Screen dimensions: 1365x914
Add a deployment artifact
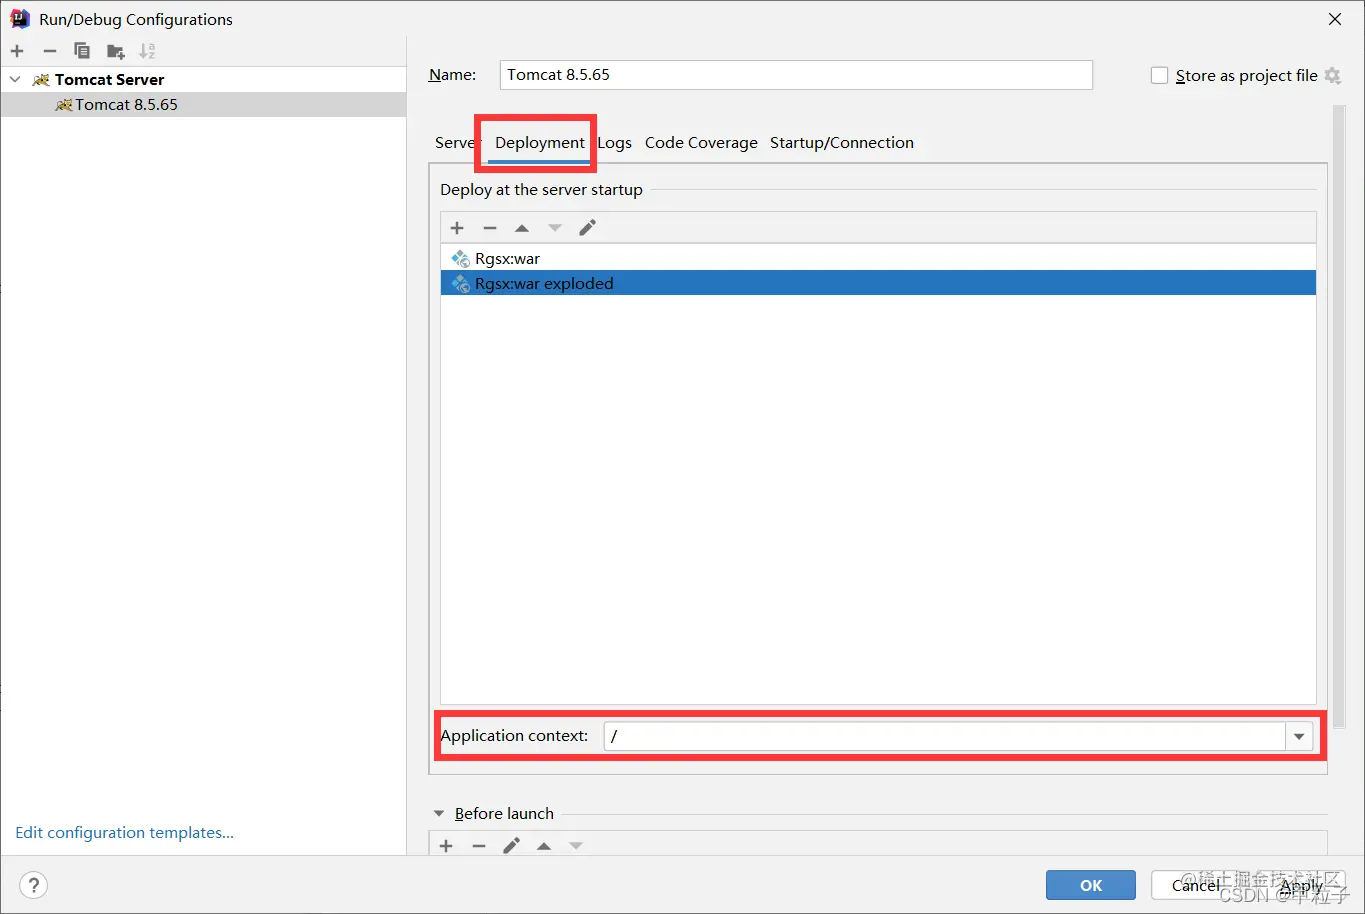(x=457, y=228)
